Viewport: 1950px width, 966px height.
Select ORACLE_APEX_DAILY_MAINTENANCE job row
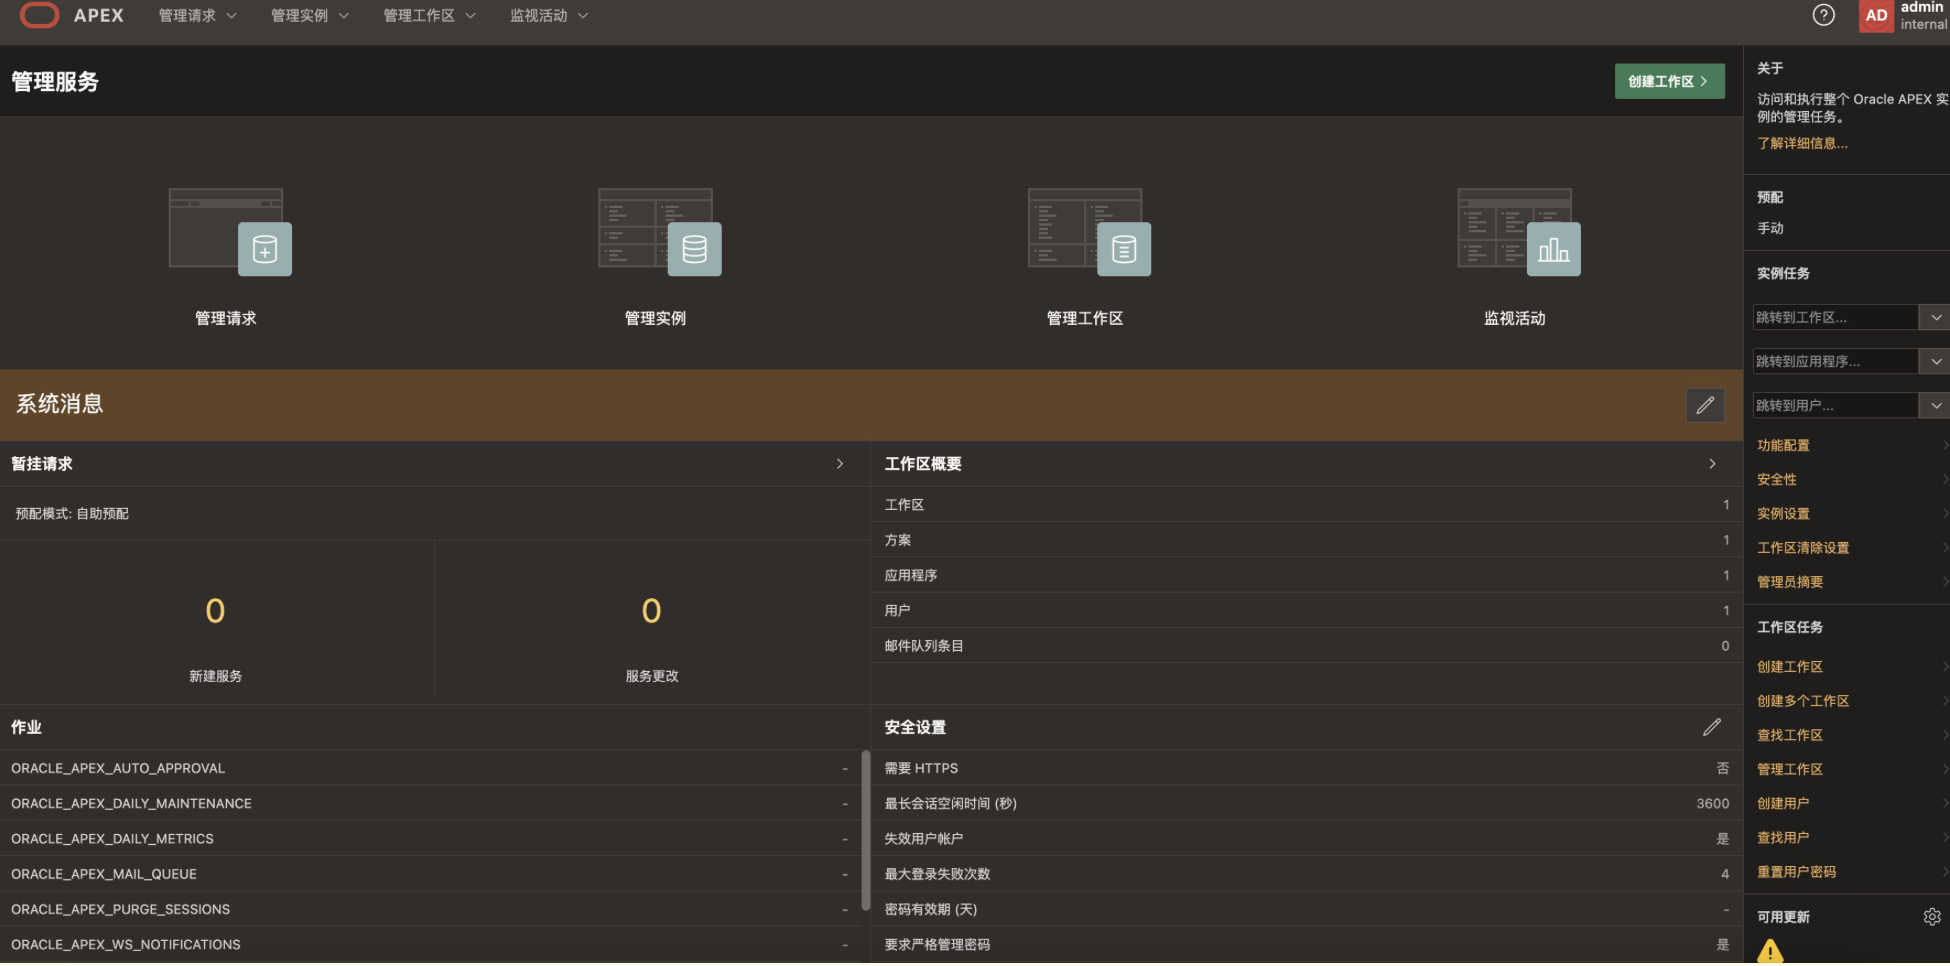[430, 803]
